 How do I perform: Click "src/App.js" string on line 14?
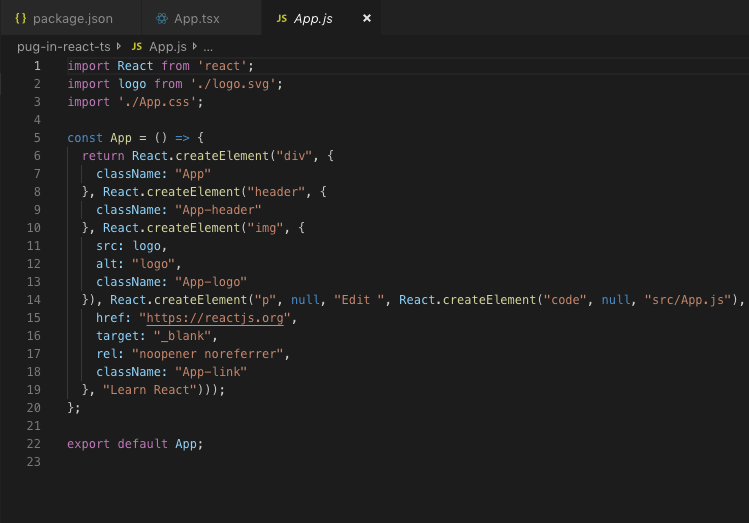pyautogui.click(x=688, y=300)
